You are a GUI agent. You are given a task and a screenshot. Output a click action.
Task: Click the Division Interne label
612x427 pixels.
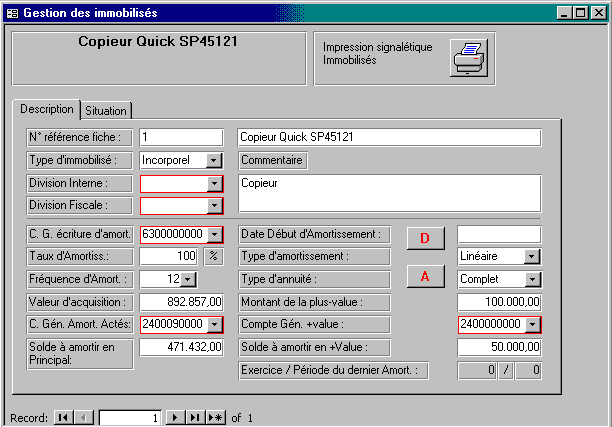80,183
